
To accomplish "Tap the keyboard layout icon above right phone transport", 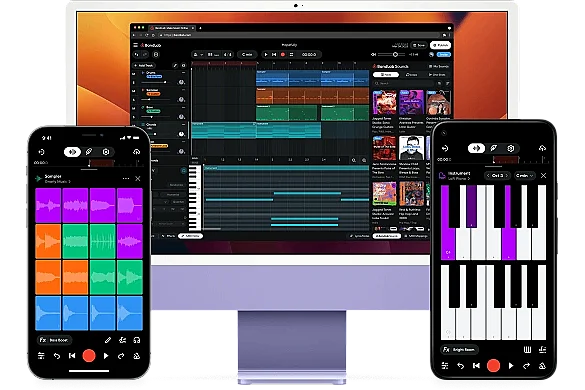I will 527,350.
